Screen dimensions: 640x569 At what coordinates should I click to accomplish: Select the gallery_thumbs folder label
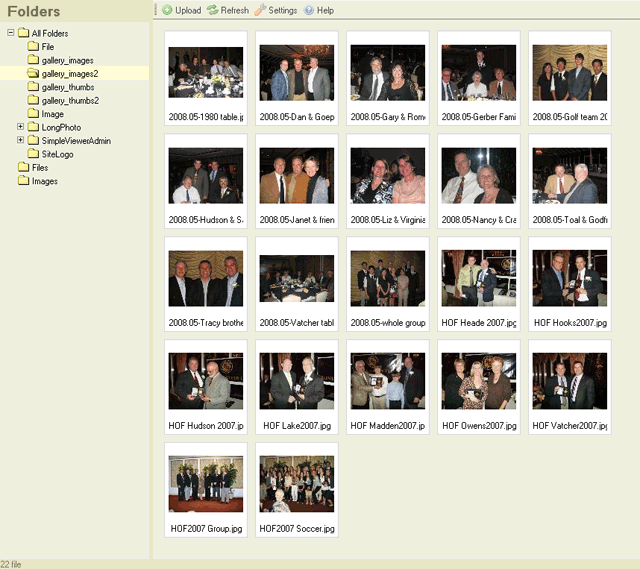[x=68, y=87]
